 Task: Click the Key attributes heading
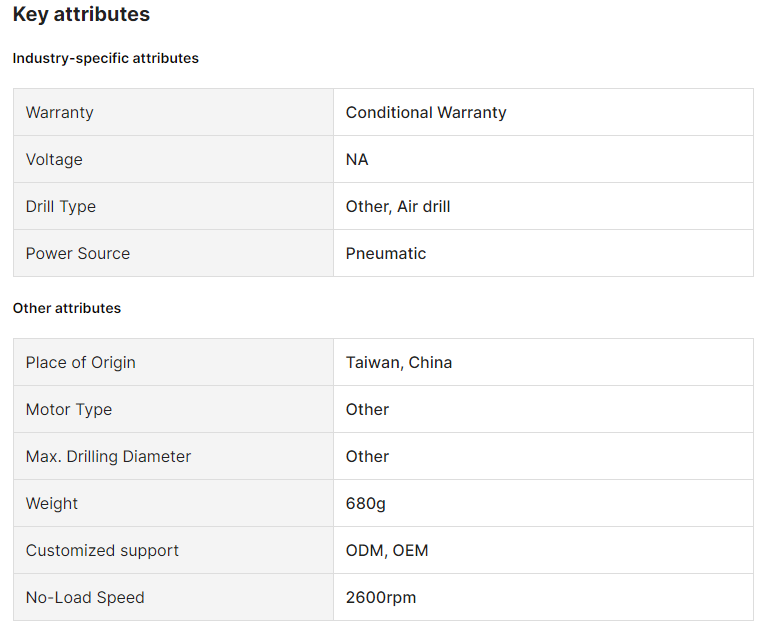coord(81,14)
